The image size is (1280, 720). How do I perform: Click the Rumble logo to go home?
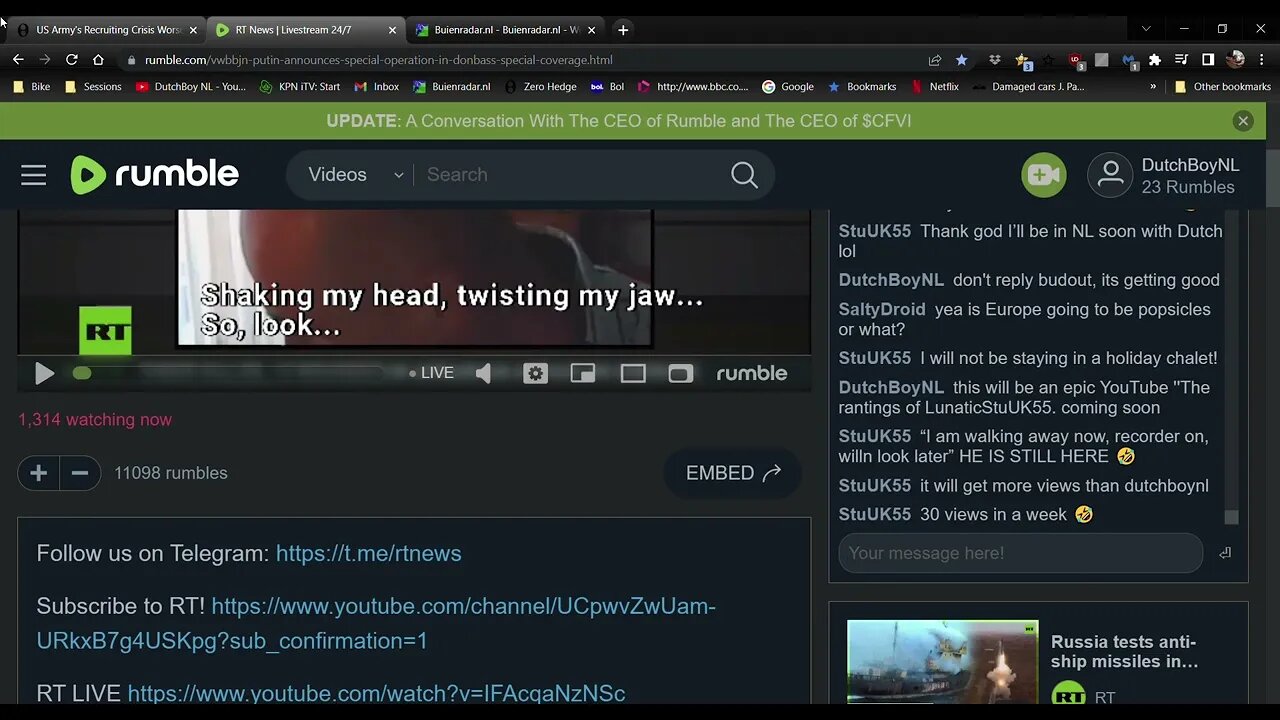point(154,175)
